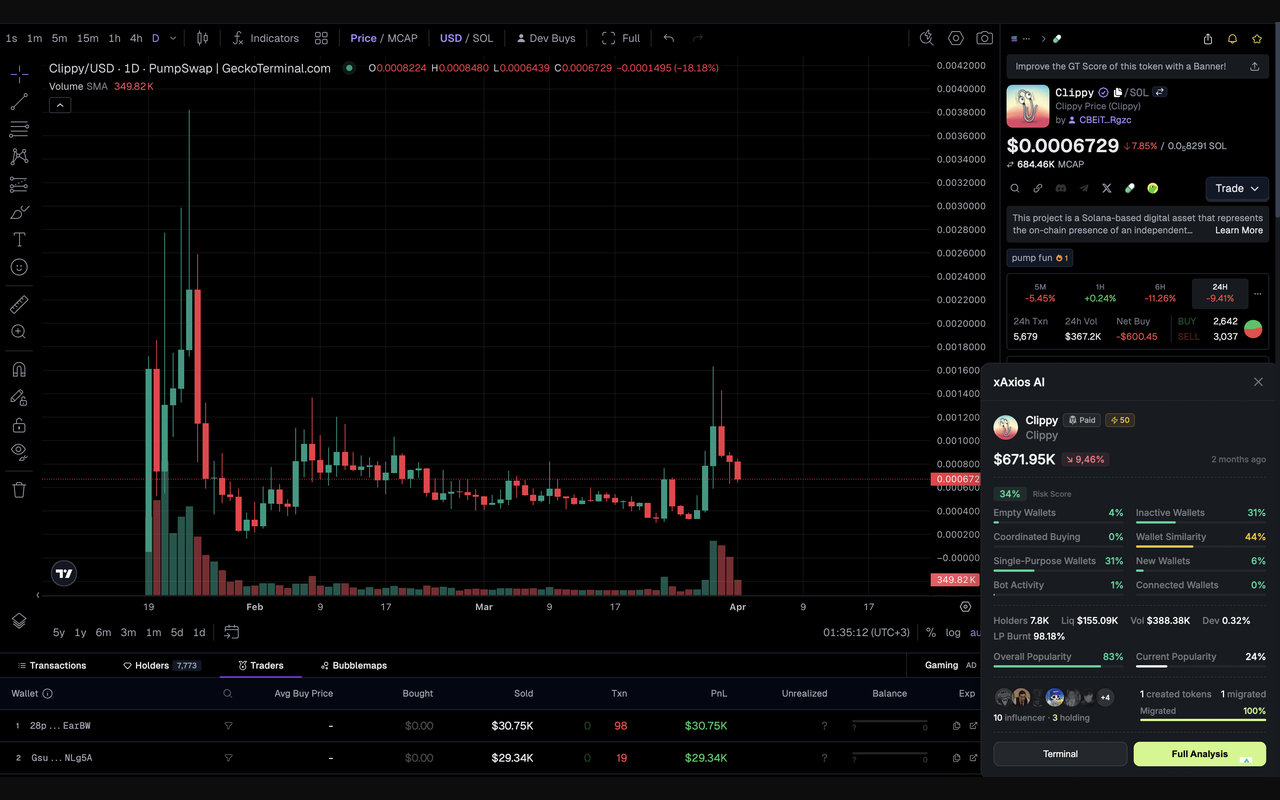Open the Fibonacci retracement tool
1280x800 pixels.
click(19, 129)
